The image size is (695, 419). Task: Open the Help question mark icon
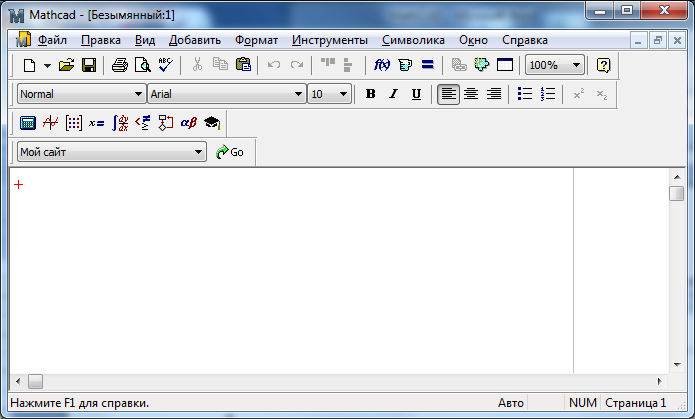point(603,65)
